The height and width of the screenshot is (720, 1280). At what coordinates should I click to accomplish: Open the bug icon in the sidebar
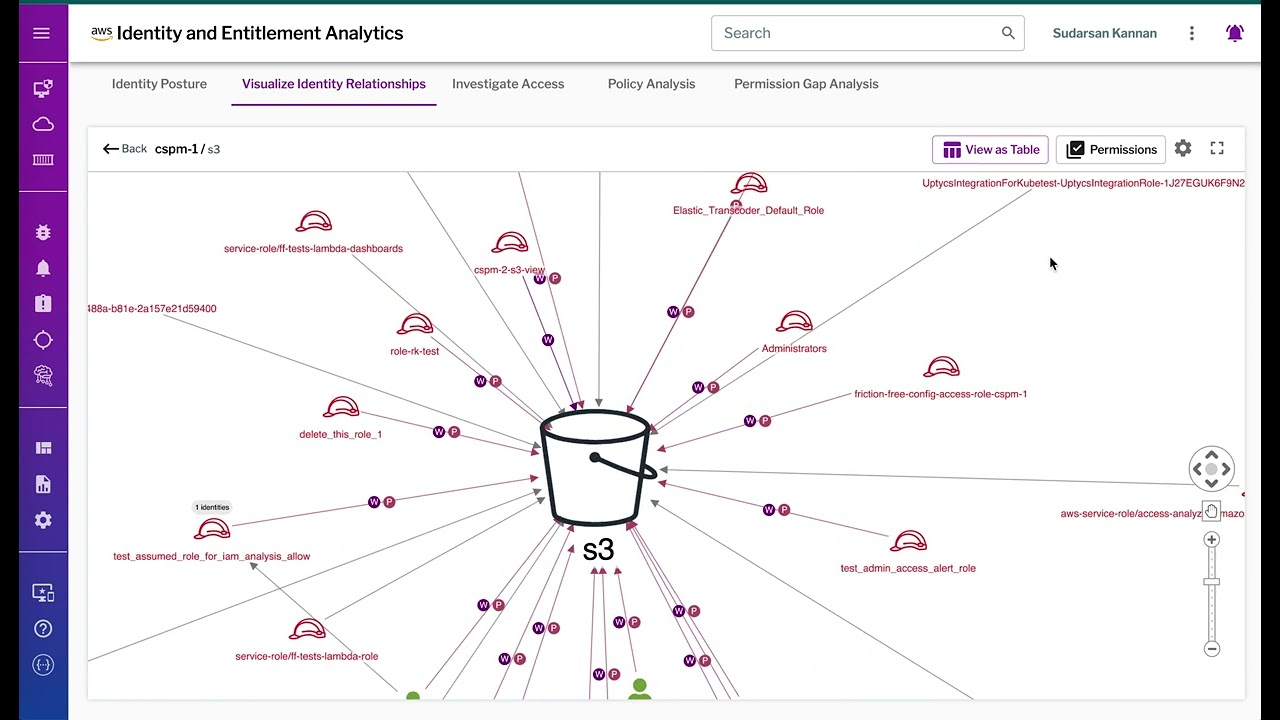tap(43, 232)
